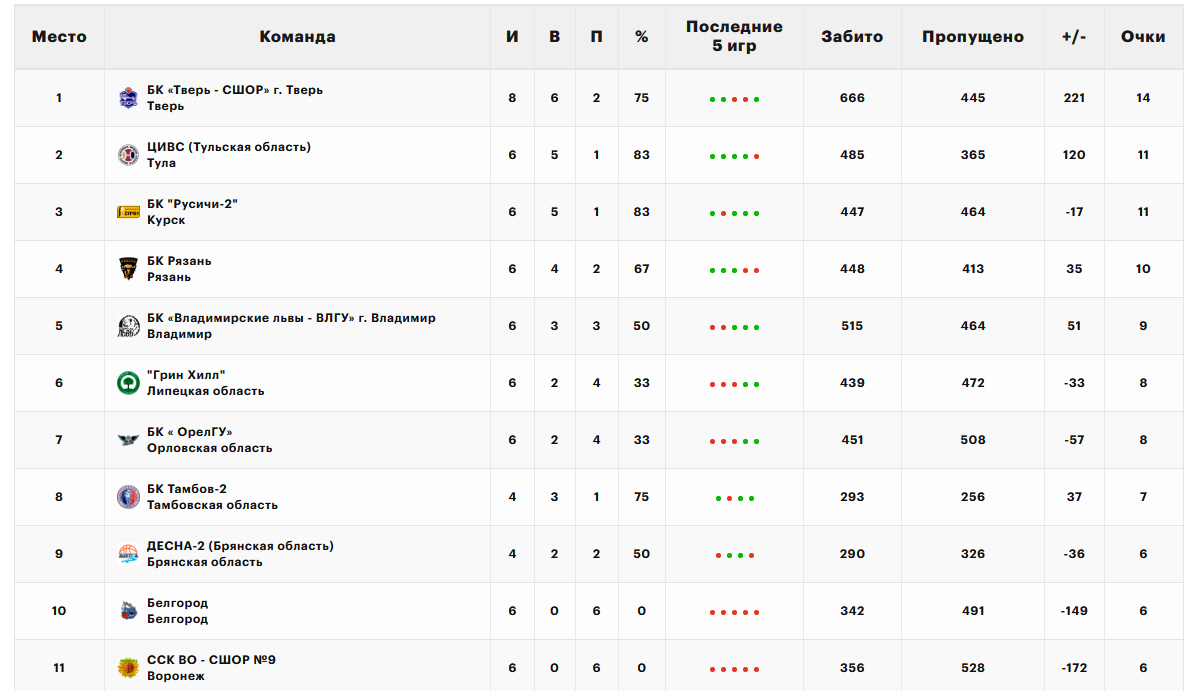Click the Владимирские львы team logo
Viewport: 1199px width, 691px height.
click(x=128, y=326)
